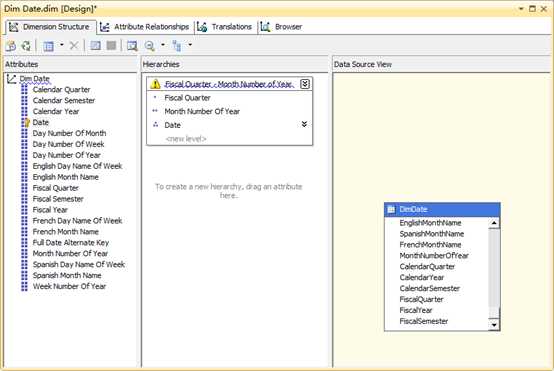Click the Find Table toolbar icon

(x=132, y=46)
